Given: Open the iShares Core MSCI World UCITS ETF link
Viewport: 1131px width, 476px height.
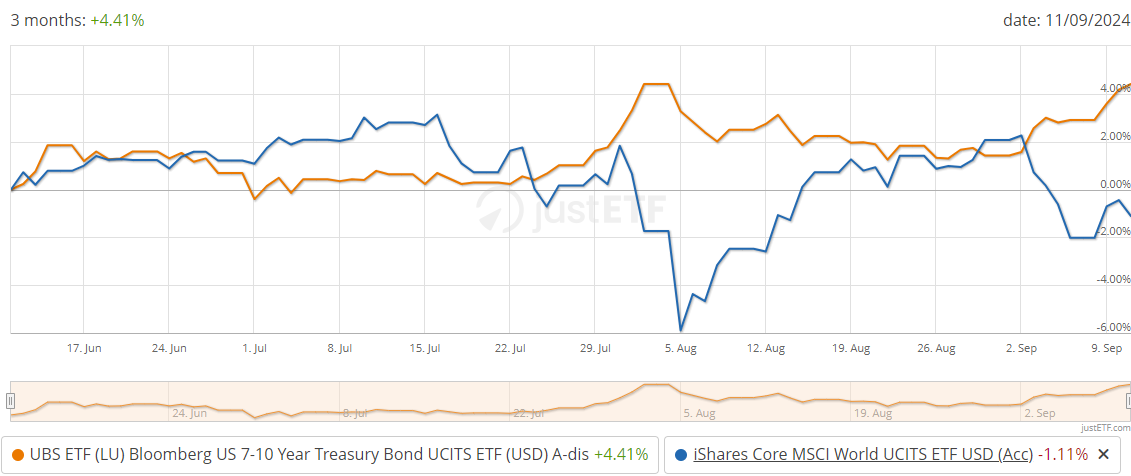Looking at the screenshot, I should click(x=863, y=454).
